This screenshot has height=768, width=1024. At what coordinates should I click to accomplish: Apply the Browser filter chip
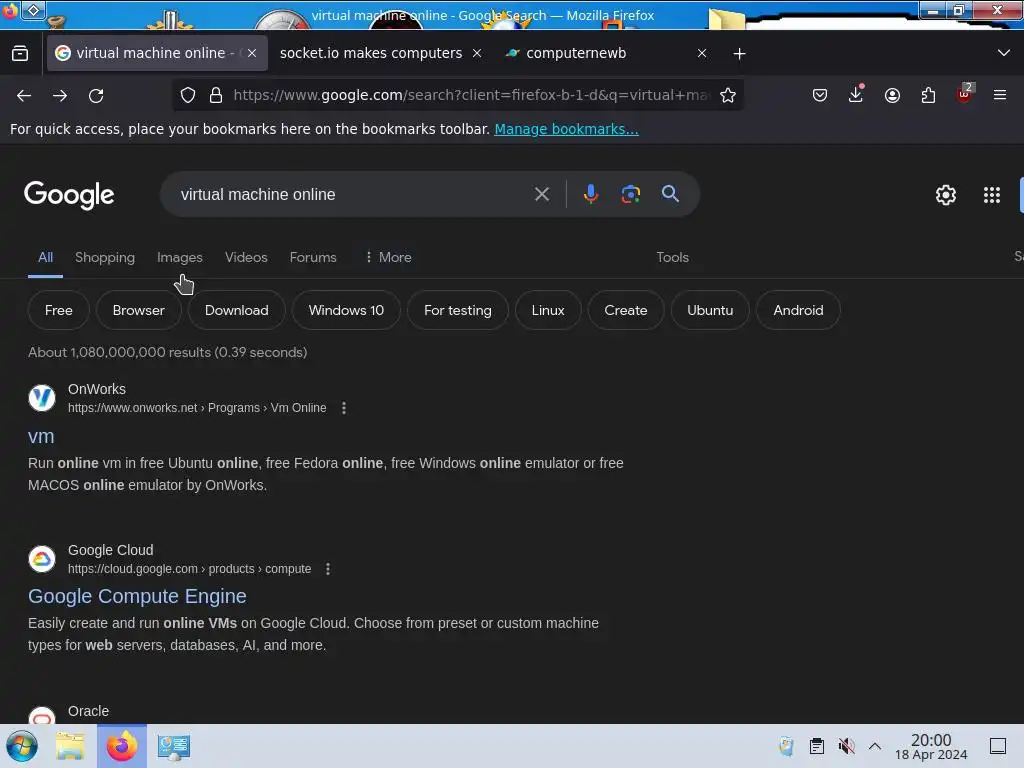point(138,310)
